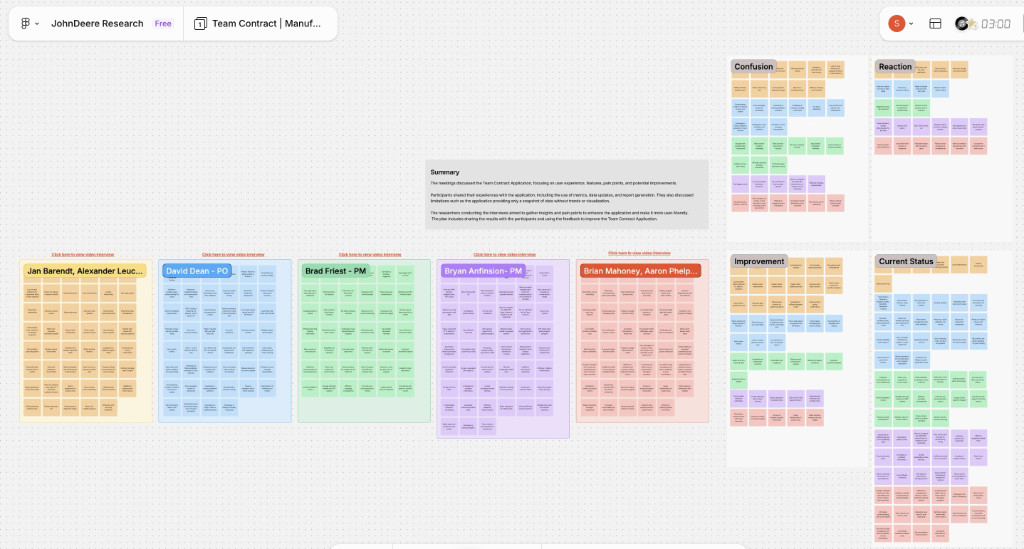1024x549 pixels.
Task: Click the timer and music icon
Action: click(x=965, y=24)
